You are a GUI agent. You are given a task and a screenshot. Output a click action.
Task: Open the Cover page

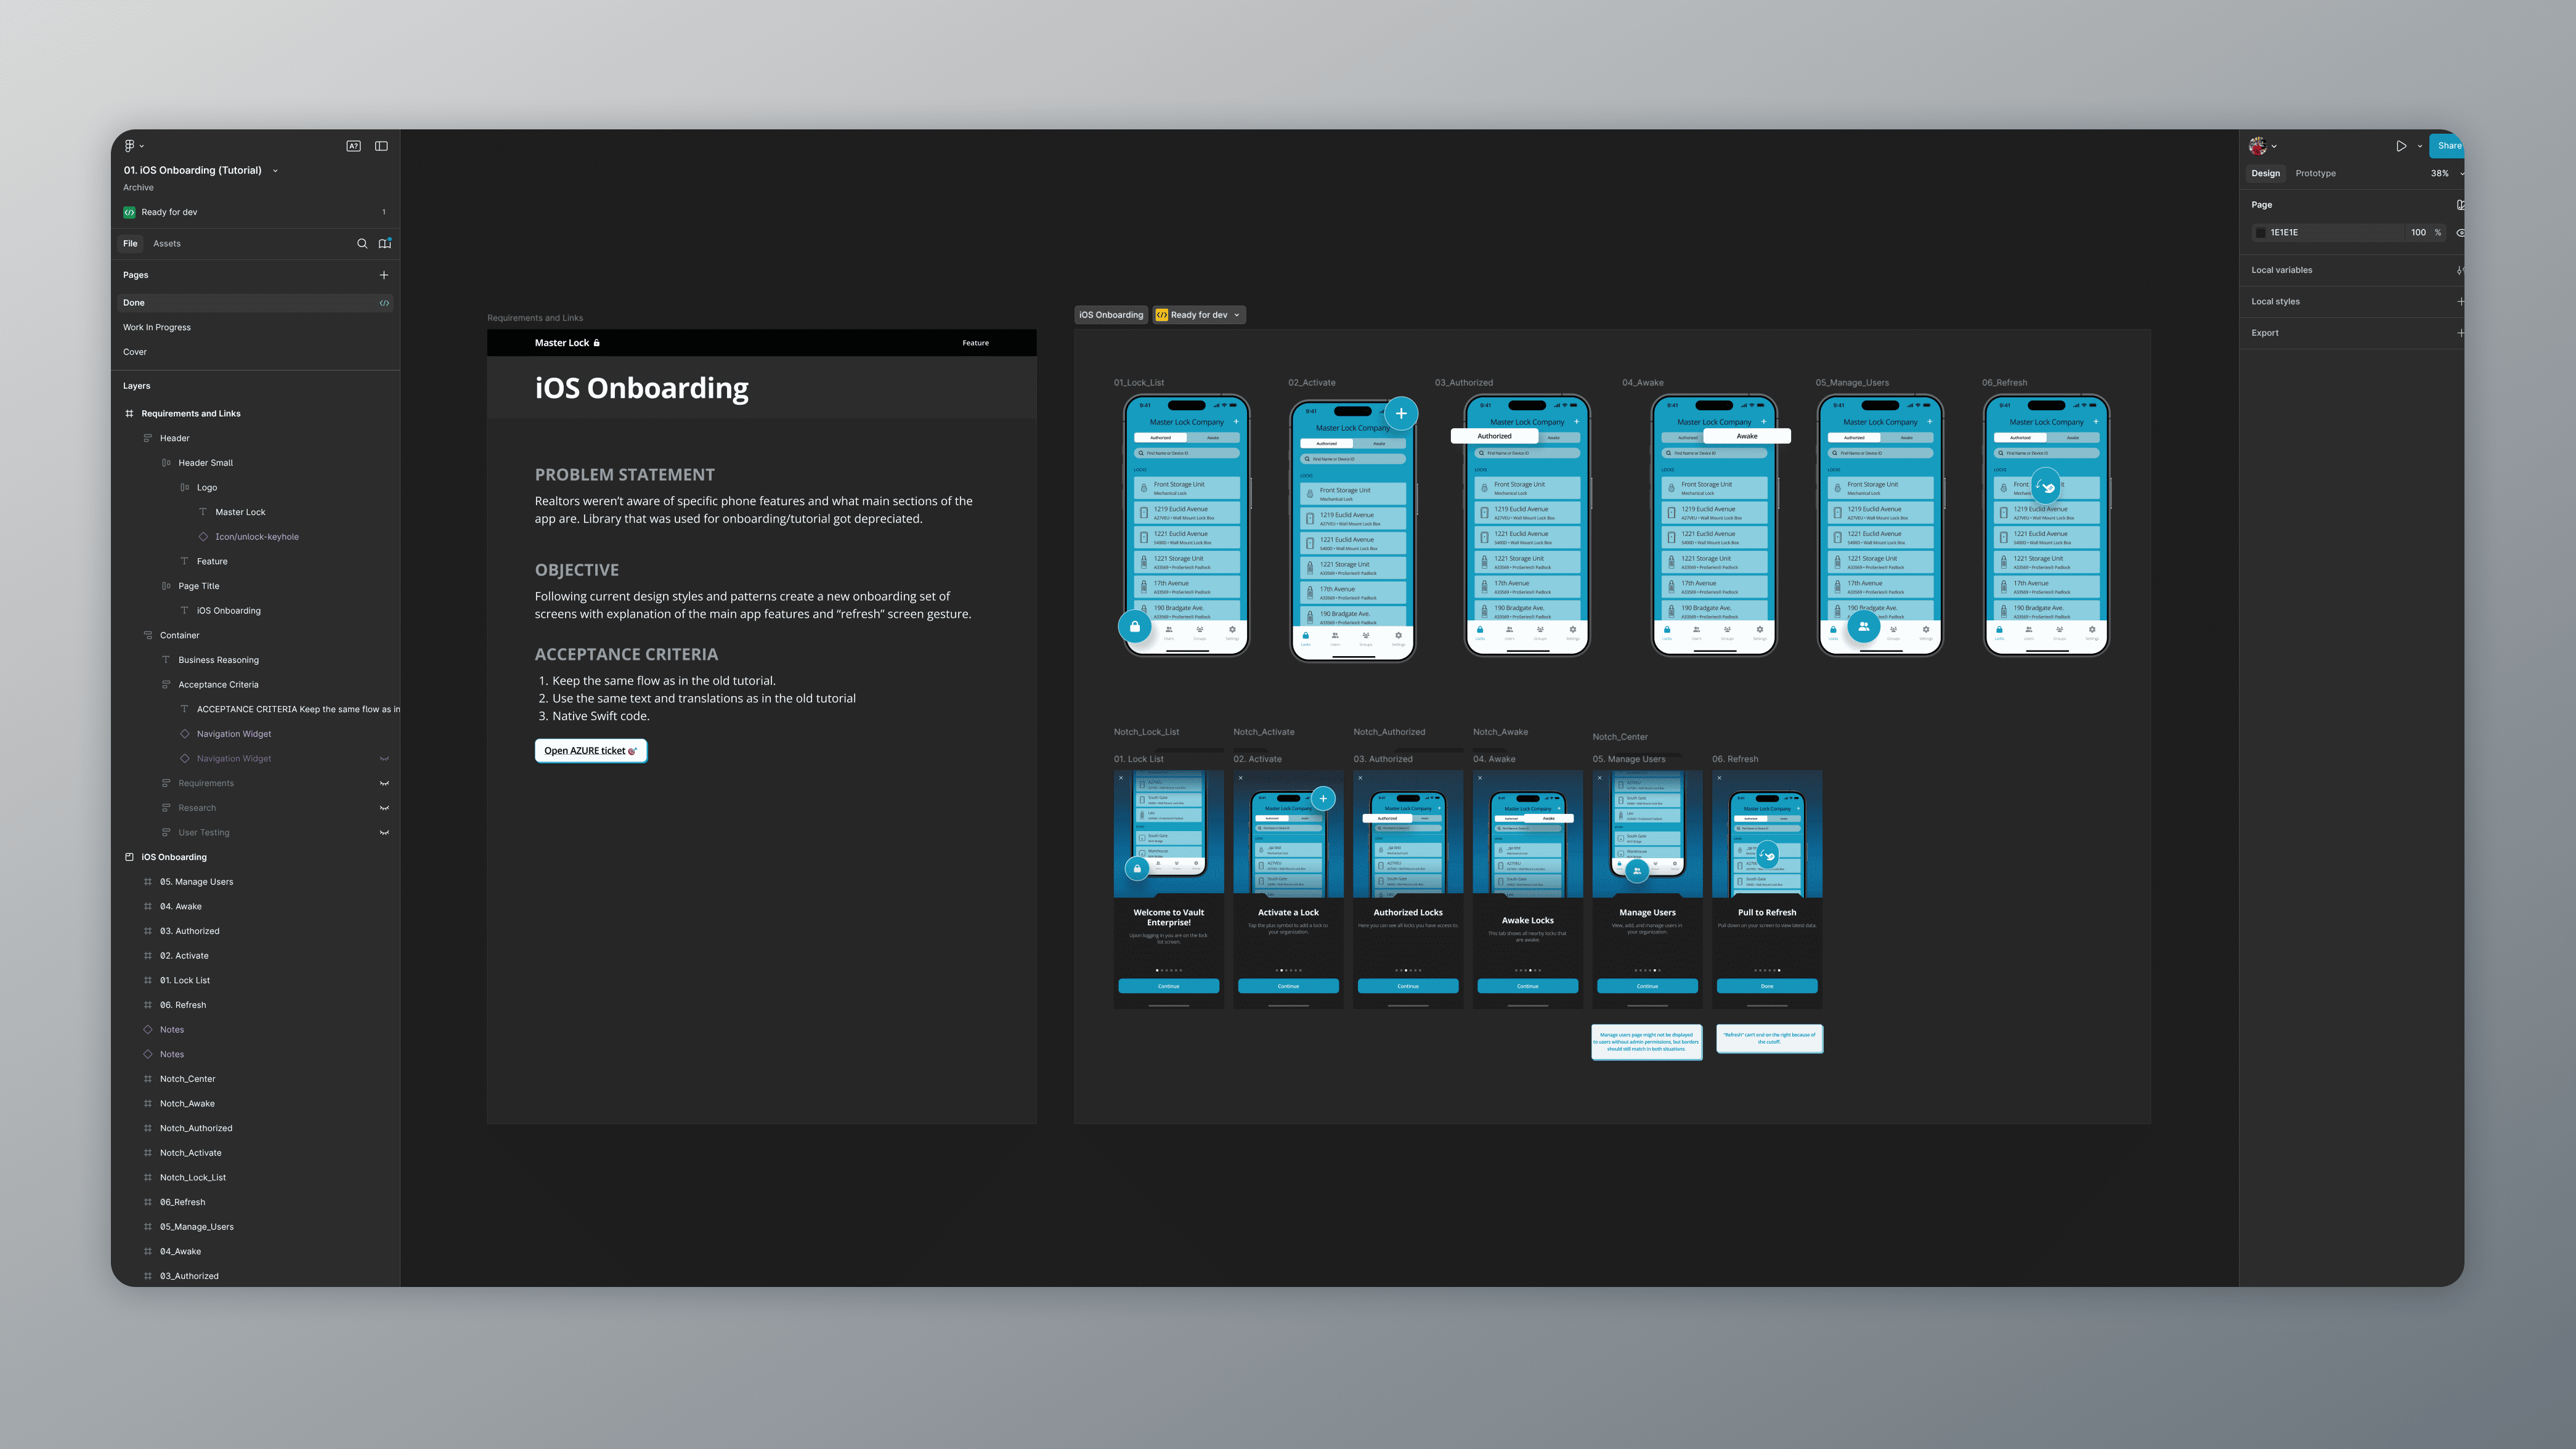[135, 352]
